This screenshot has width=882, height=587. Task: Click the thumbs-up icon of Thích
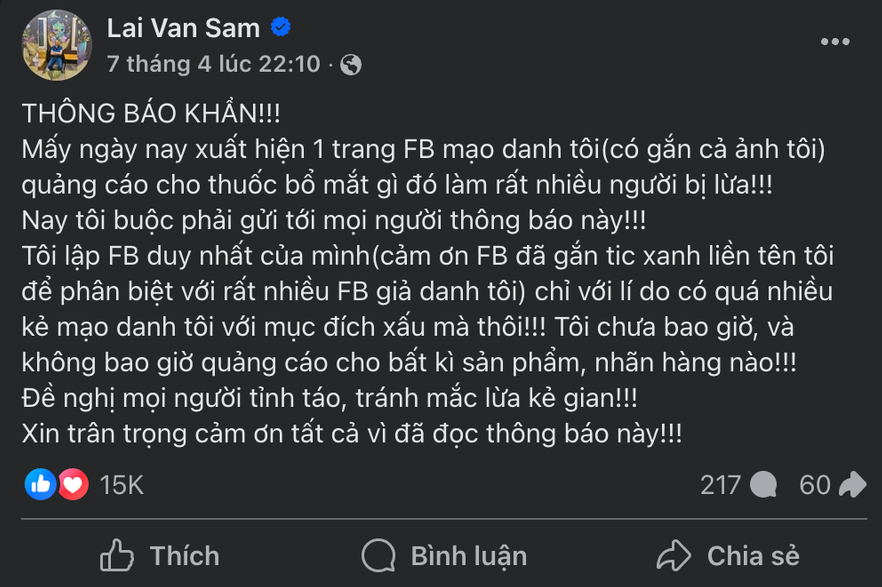(118, 555)
